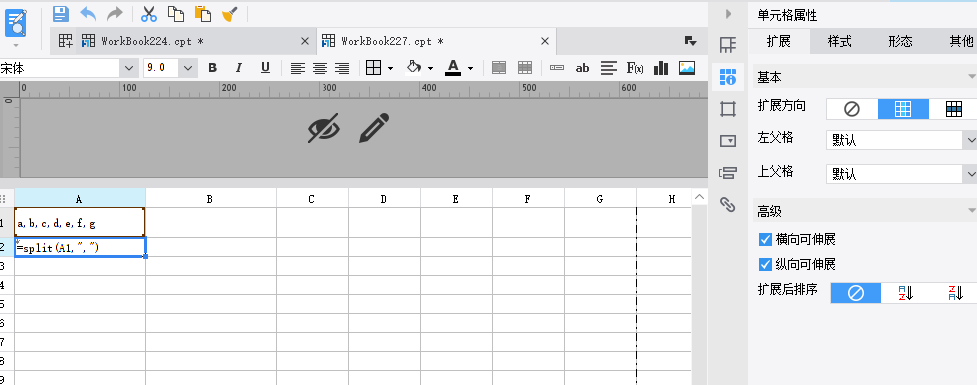Toggle the 纵向可伸展 checkbox

(x=765, y=265)
